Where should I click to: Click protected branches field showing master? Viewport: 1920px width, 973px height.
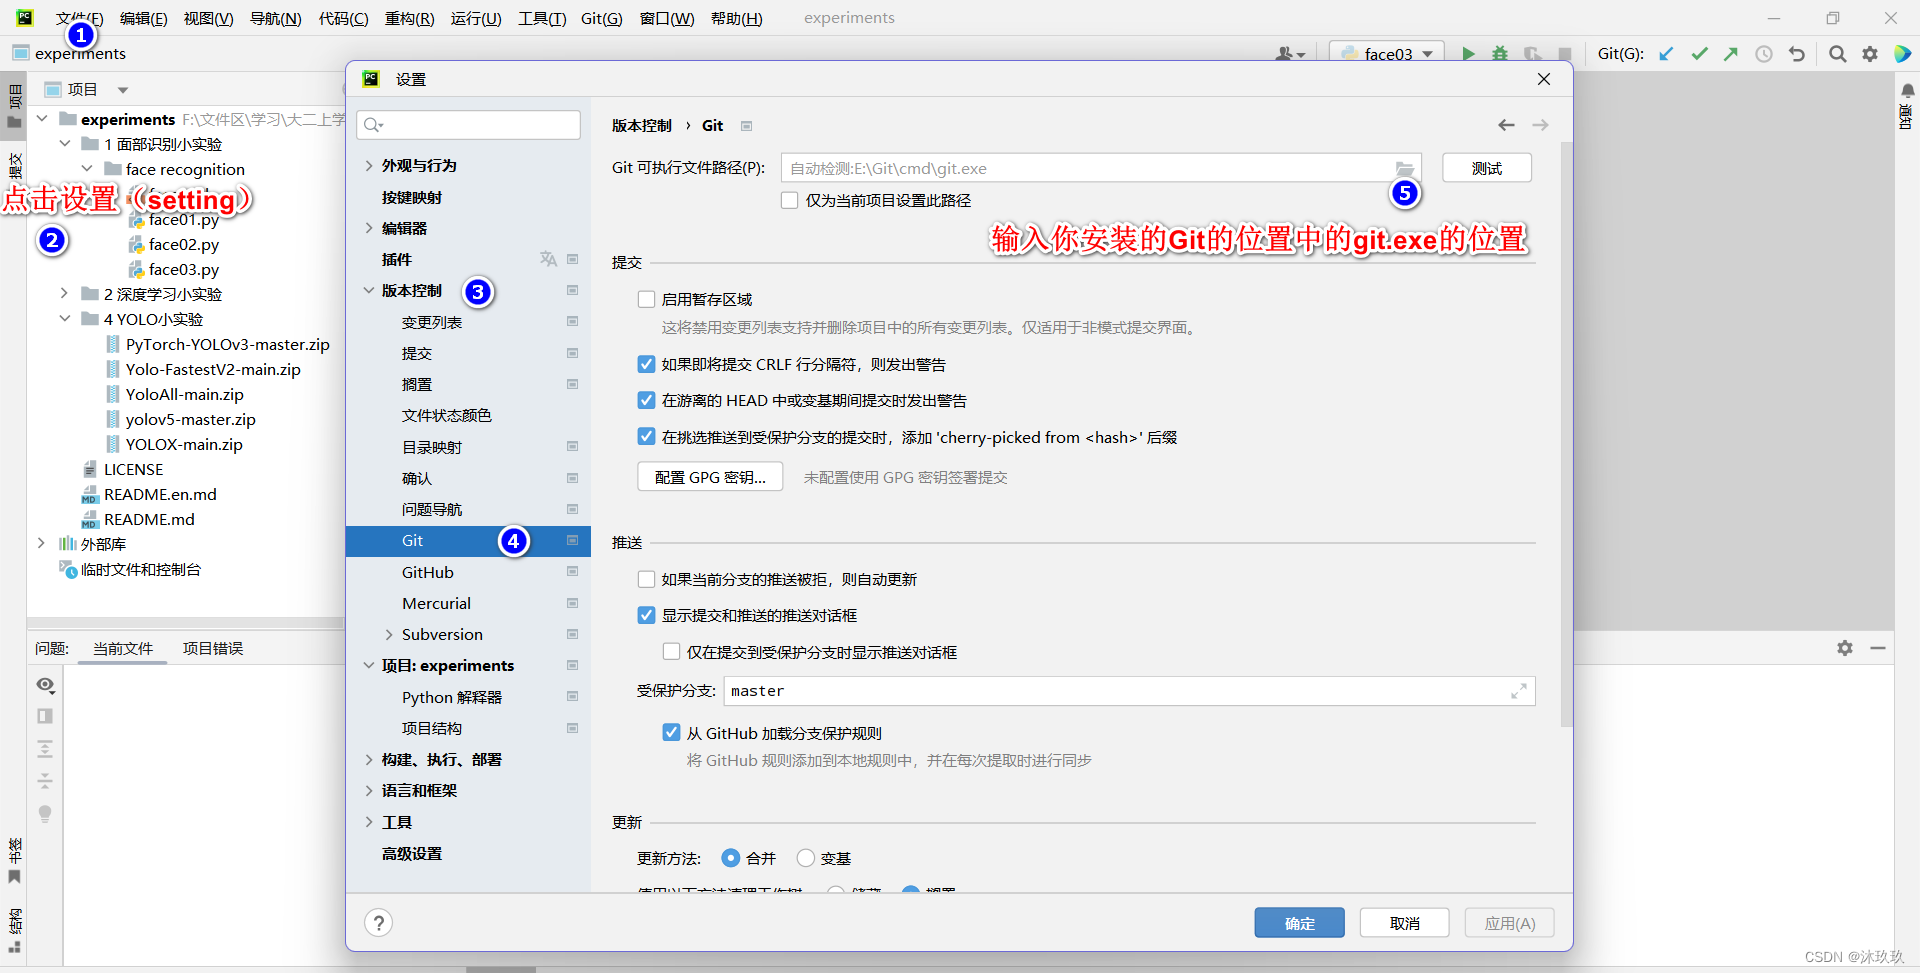click(1129, 691)
